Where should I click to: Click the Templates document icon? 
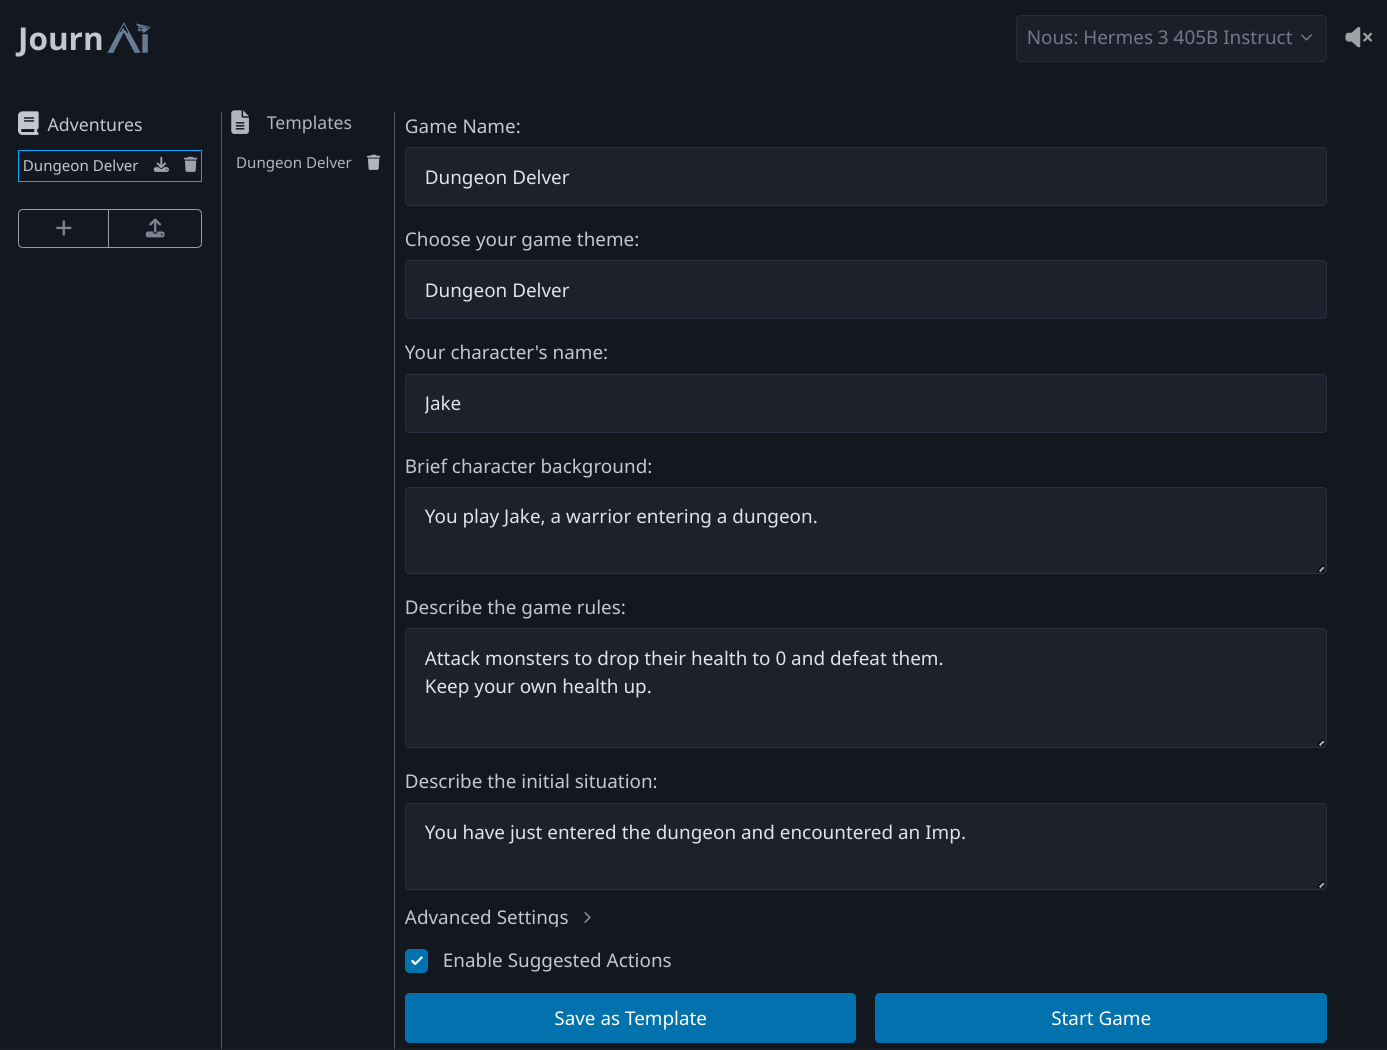(240, 122)
